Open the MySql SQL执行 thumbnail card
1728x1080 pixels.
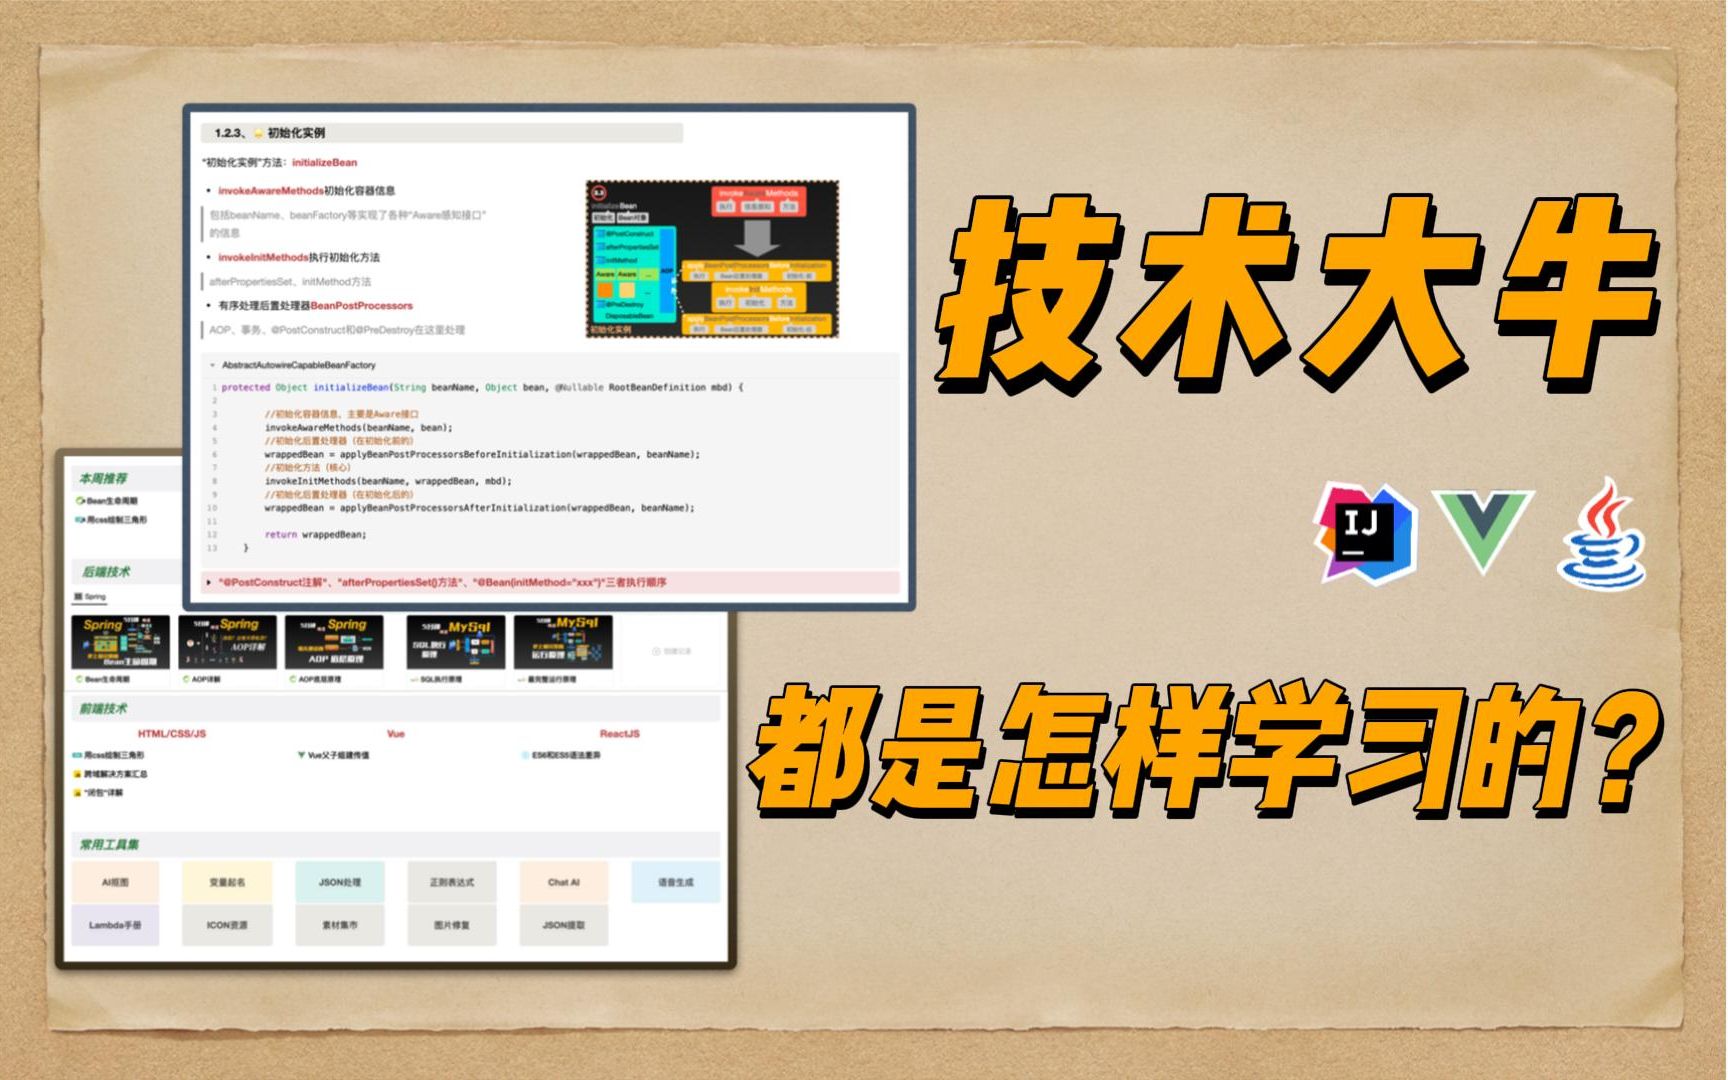tap(455, 642)
